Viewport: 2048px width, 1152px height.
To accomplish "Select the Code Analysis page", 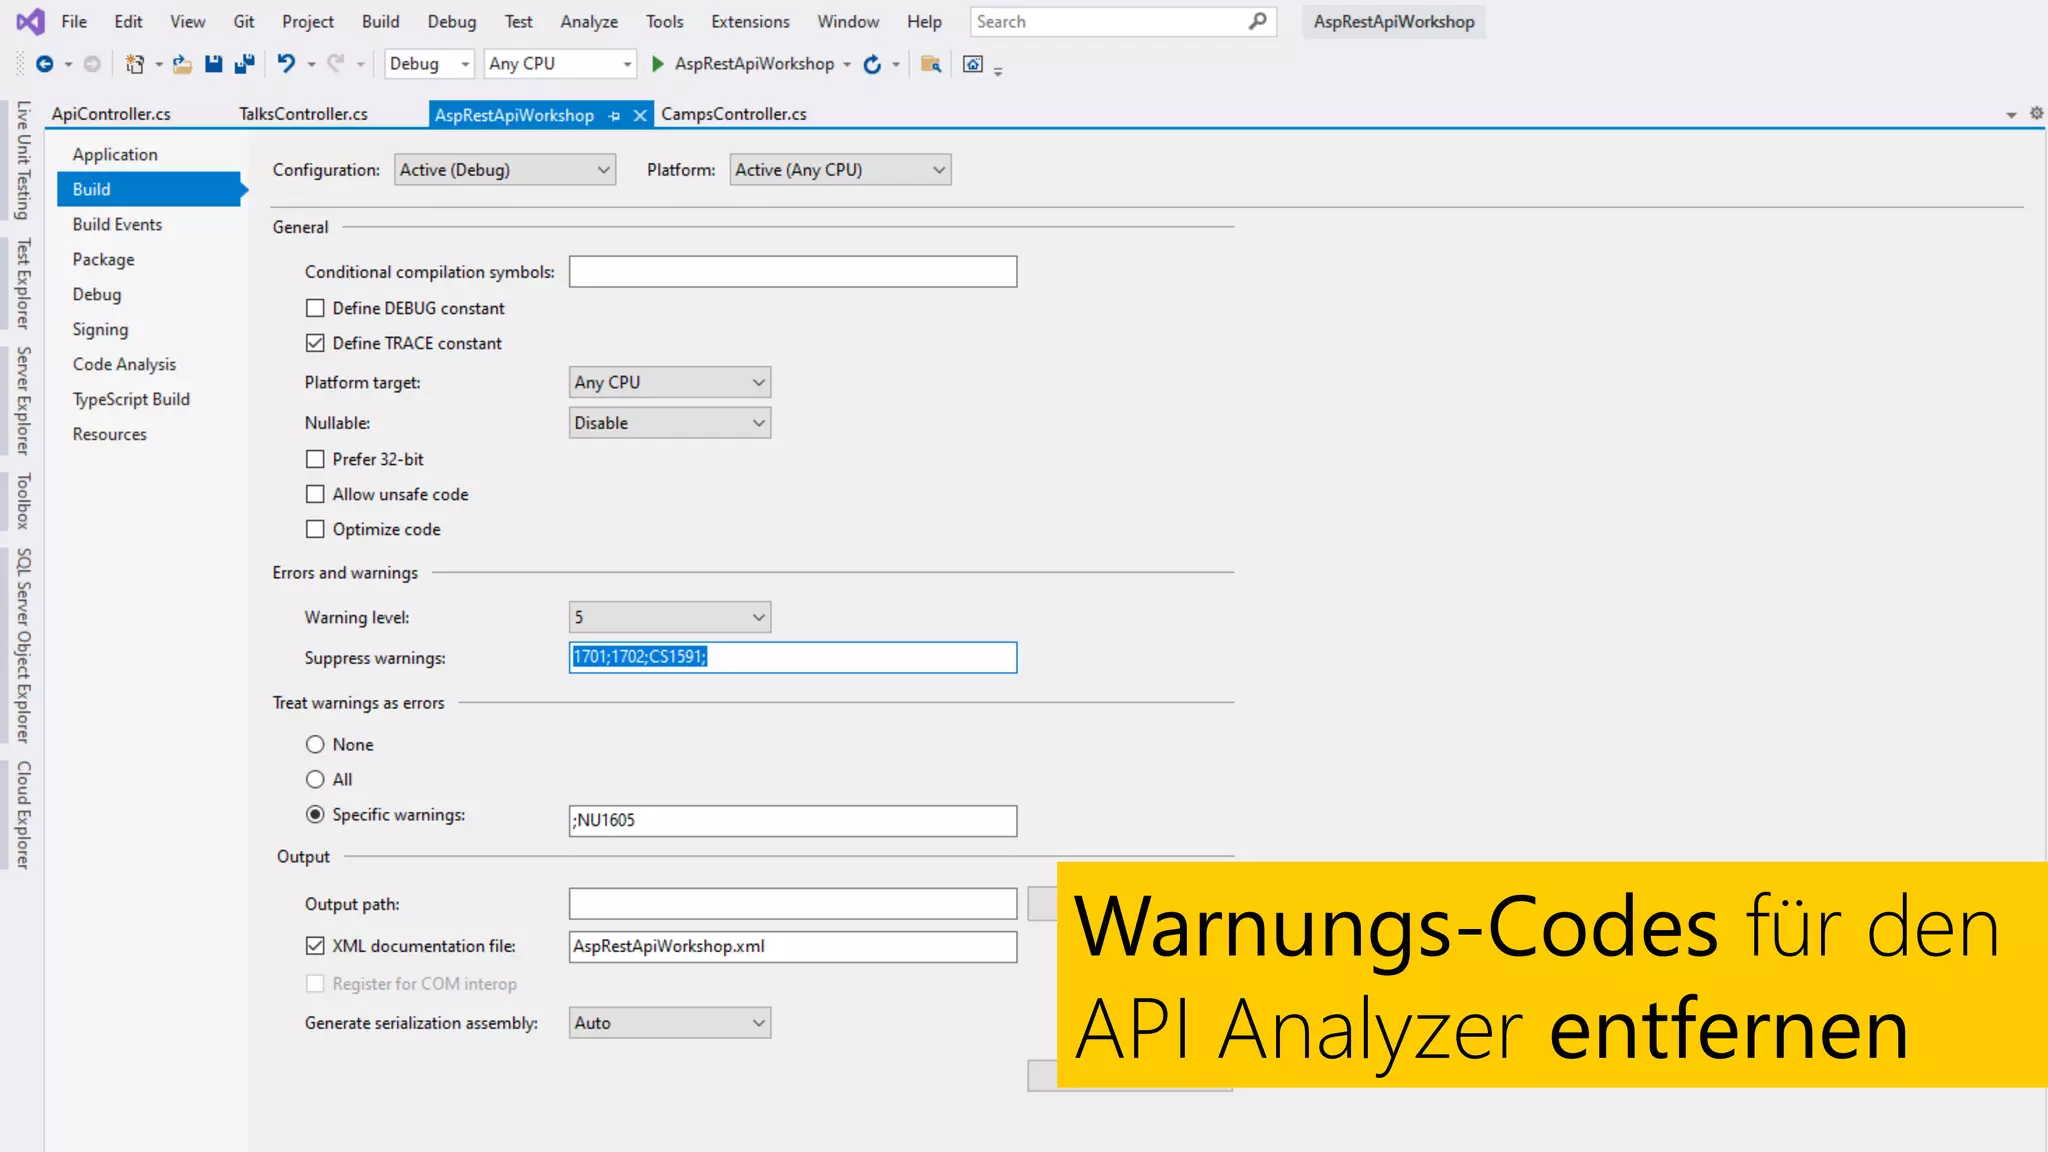I will point(124,364).
